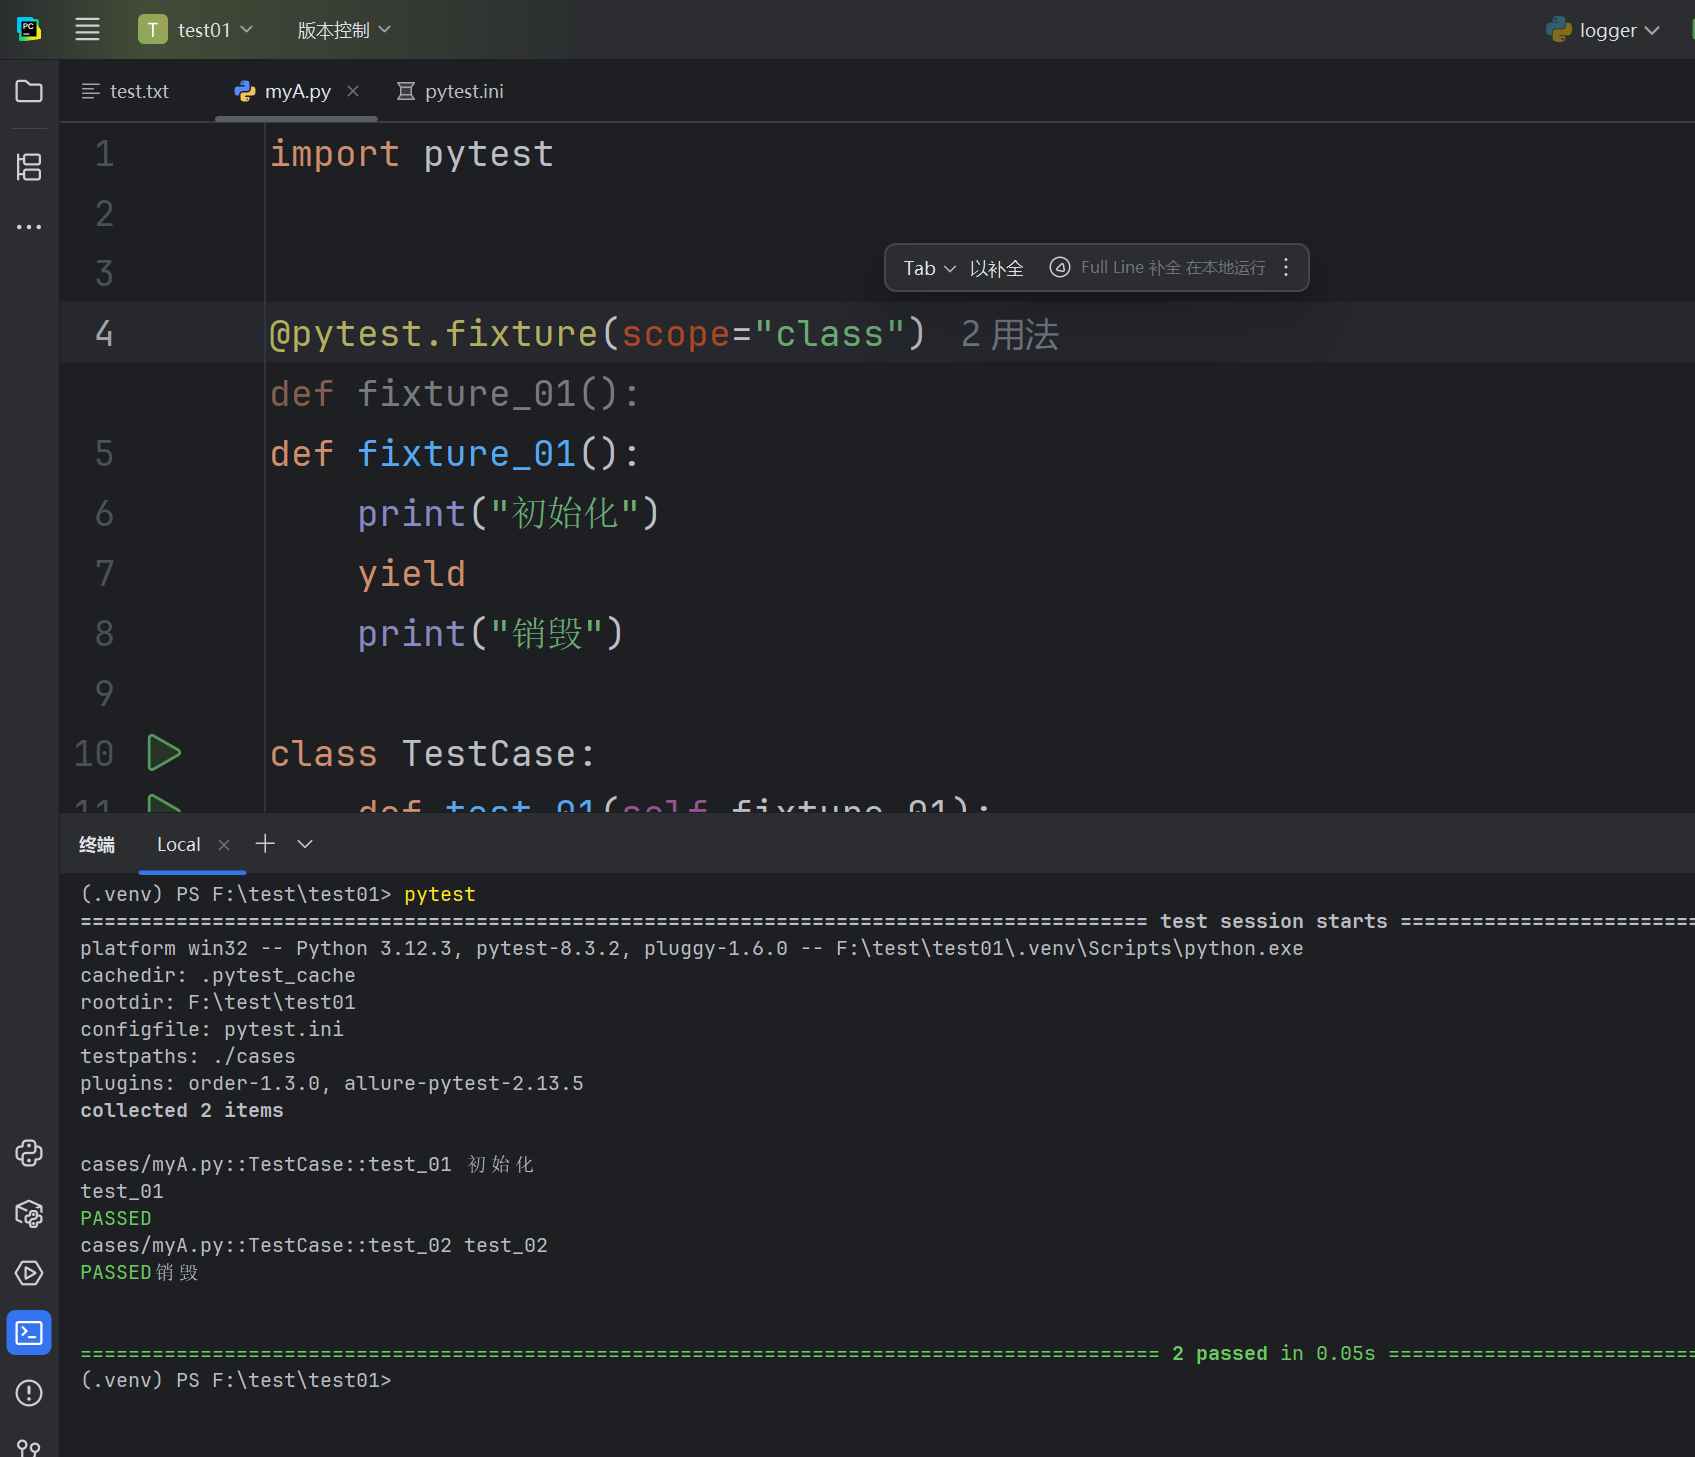Switch to the pytest.ini tab
This screenshot has height=1457, width=1695.
(450, 91)
